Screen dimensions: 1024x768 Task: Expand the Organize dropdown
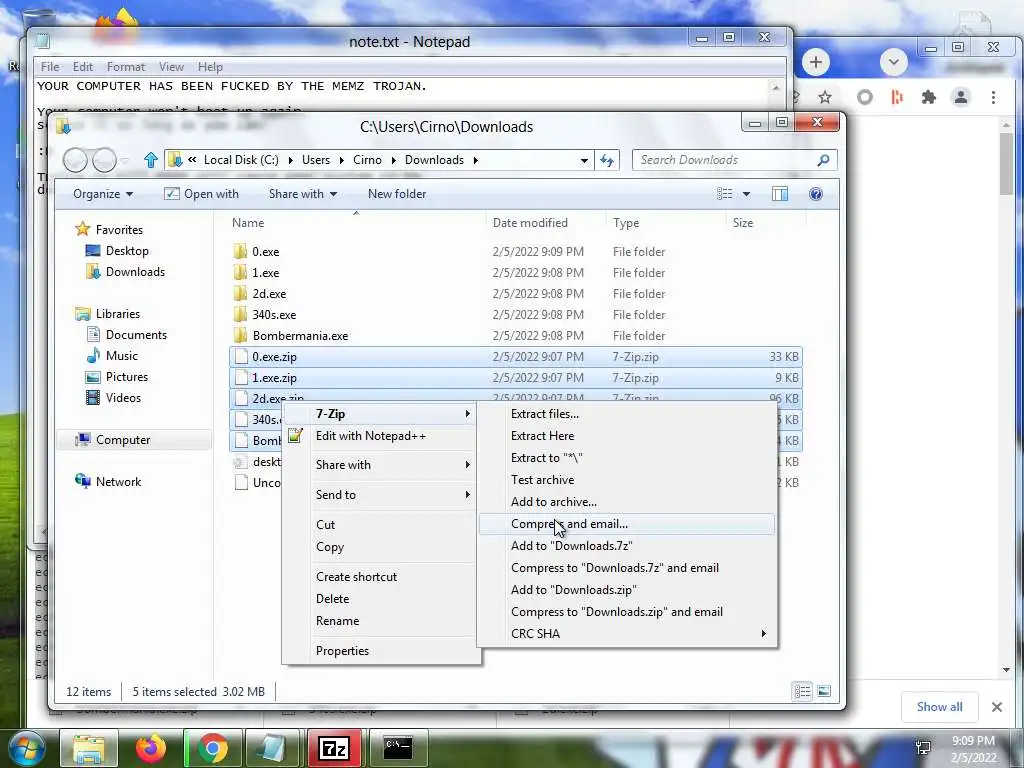(x=103, y=194)
